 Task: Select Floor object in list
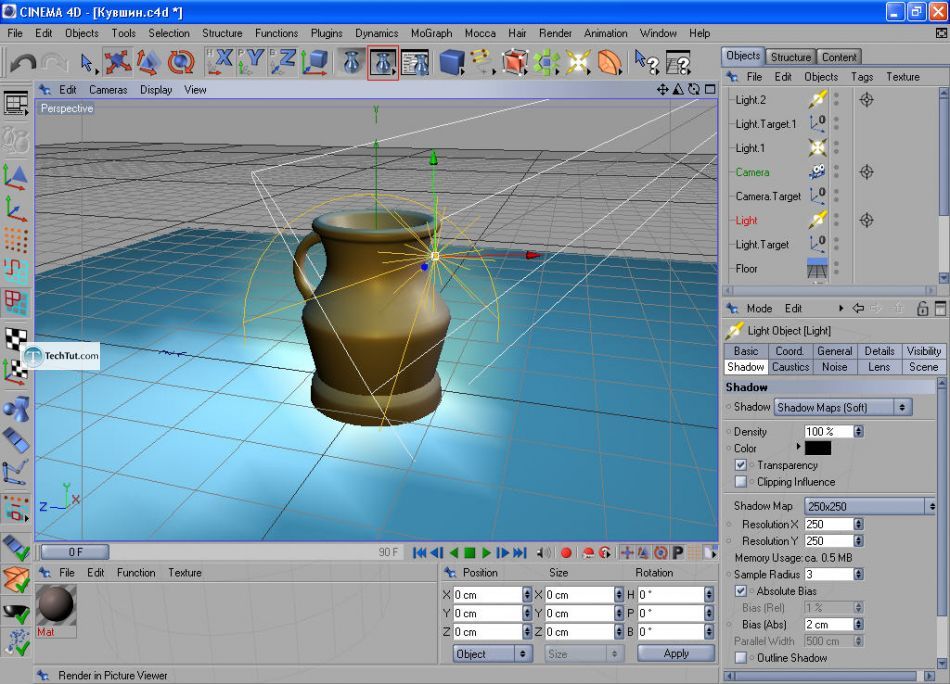(x=746, y=268)
